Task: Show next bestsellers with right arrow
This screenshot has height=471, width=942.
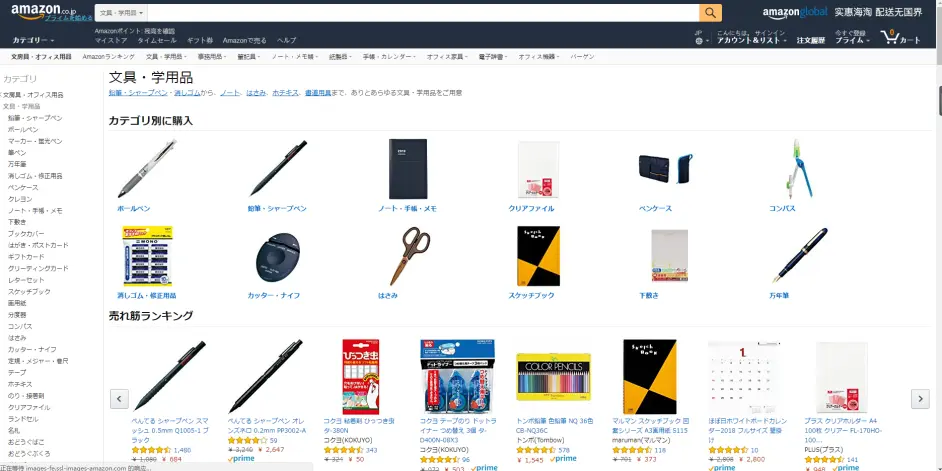Action: (x=920, y=398)
